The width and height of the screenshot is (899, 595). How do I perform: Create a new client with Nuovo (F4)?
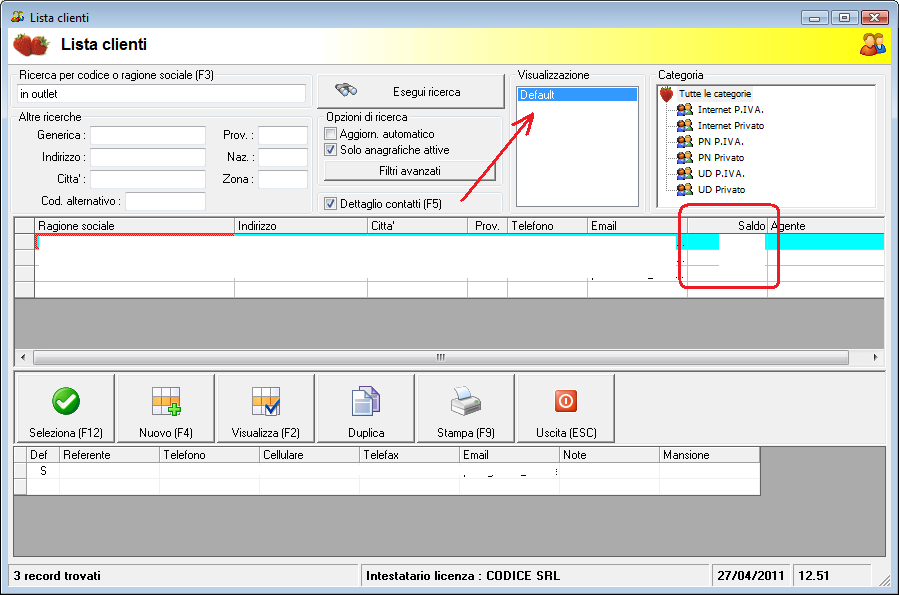click(166, 408)
